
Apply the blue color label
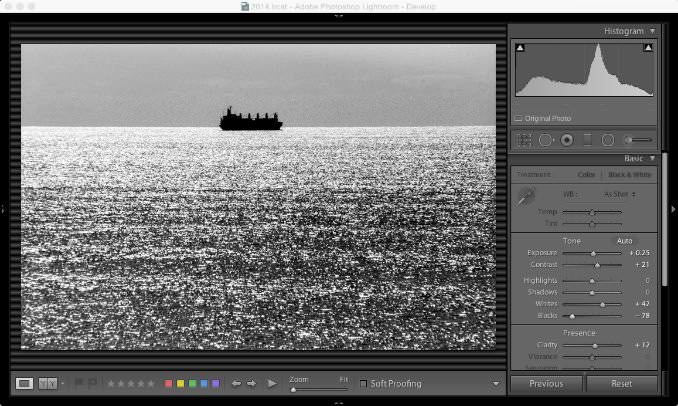(204, 384)
